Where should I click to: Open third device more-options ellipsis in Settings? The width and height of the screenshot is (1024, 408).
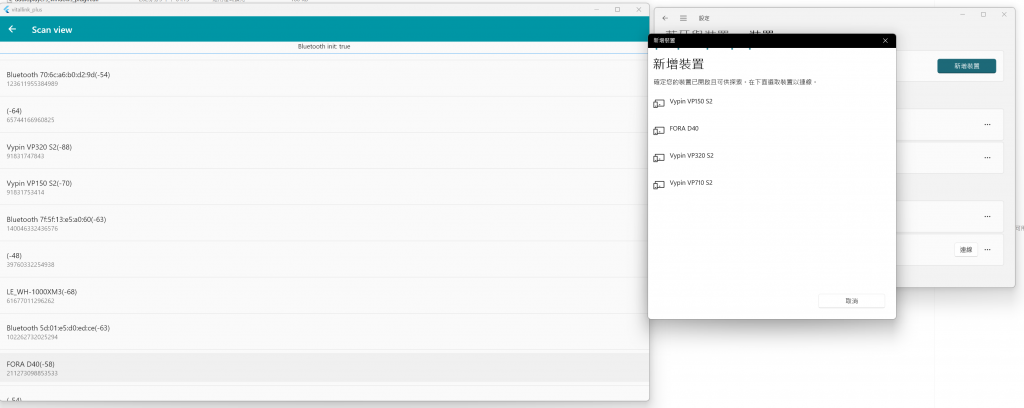(987, 216)
